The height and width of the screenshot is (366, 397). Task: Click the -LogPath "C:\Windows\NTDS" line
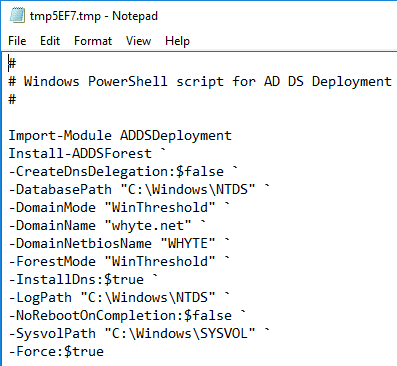[119, 297]
